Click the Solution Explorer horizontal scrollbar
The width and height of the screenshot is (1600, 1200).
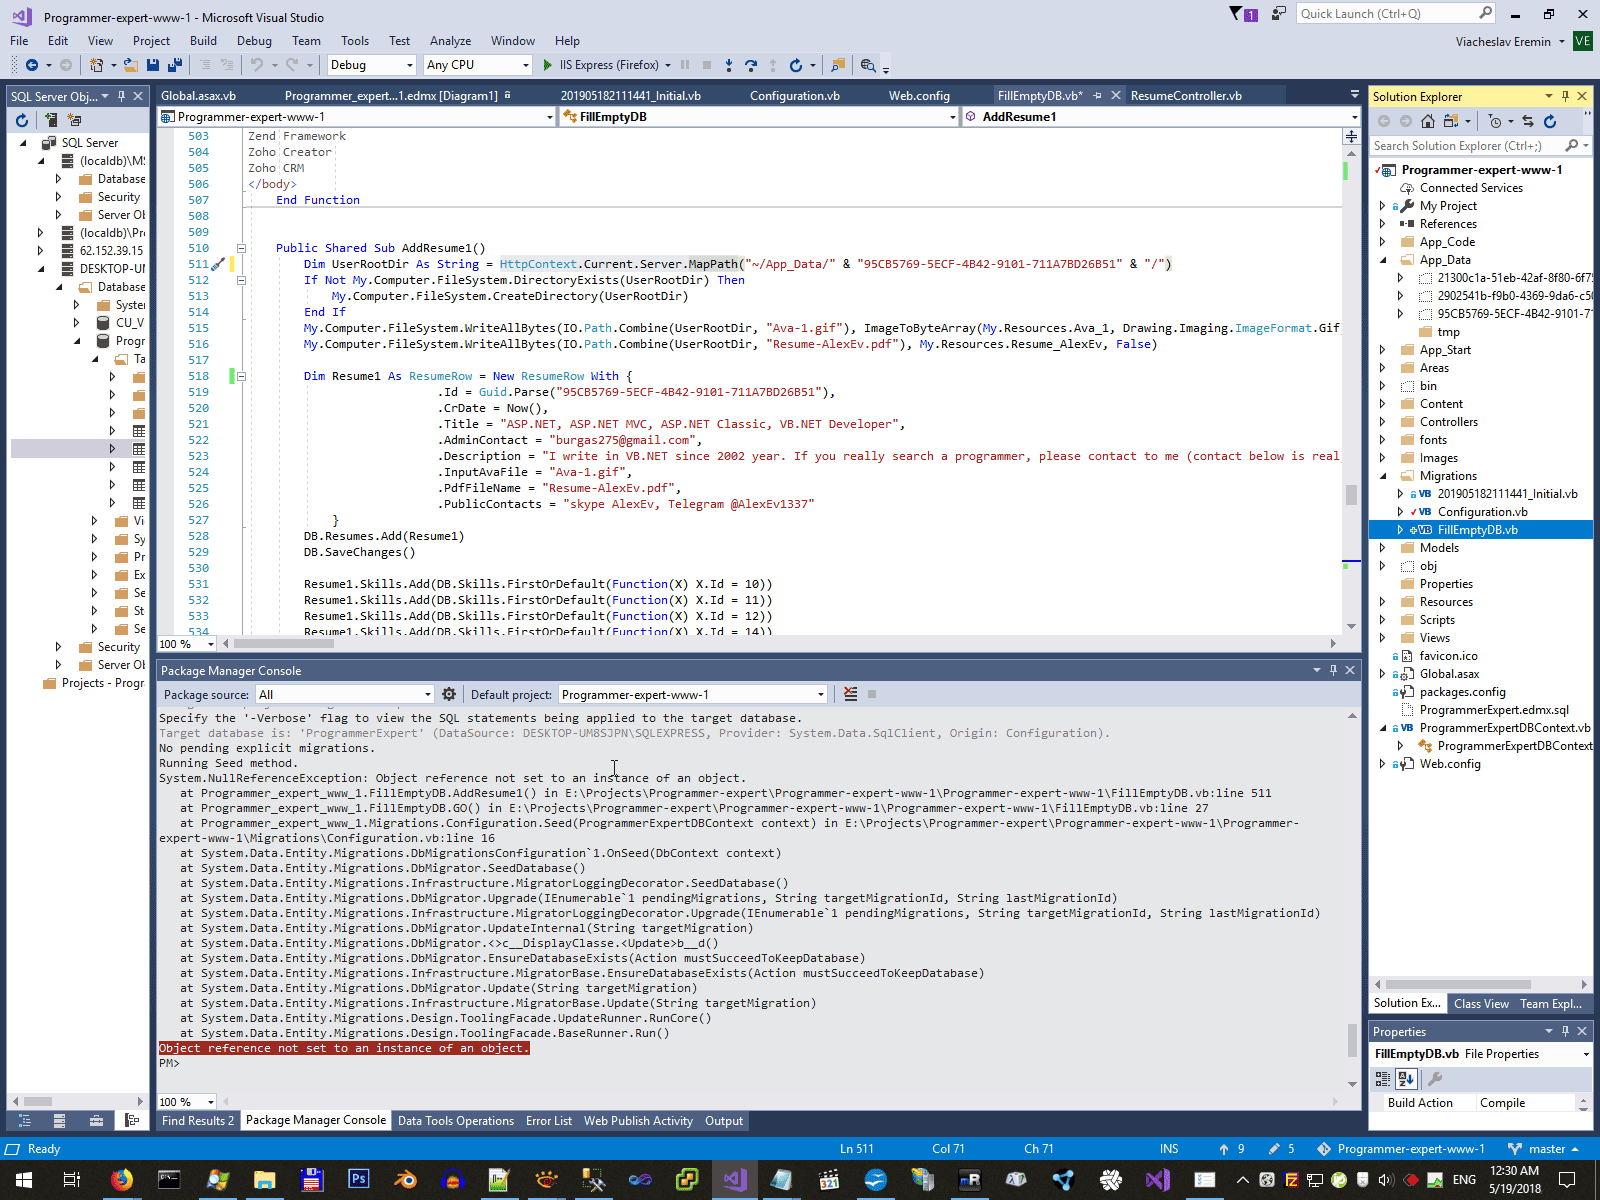point(1479,984)
